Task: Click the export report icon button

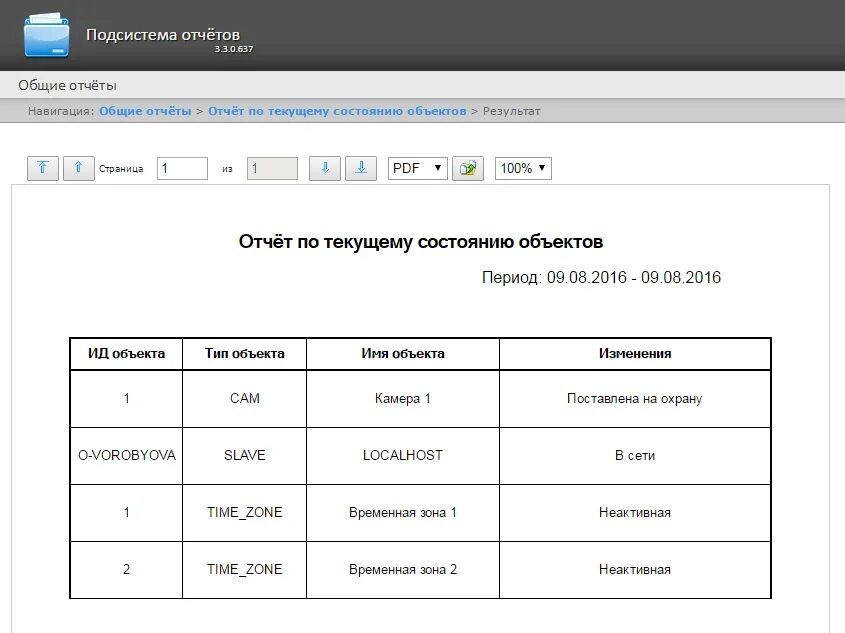Action: (x=468, y=168)
